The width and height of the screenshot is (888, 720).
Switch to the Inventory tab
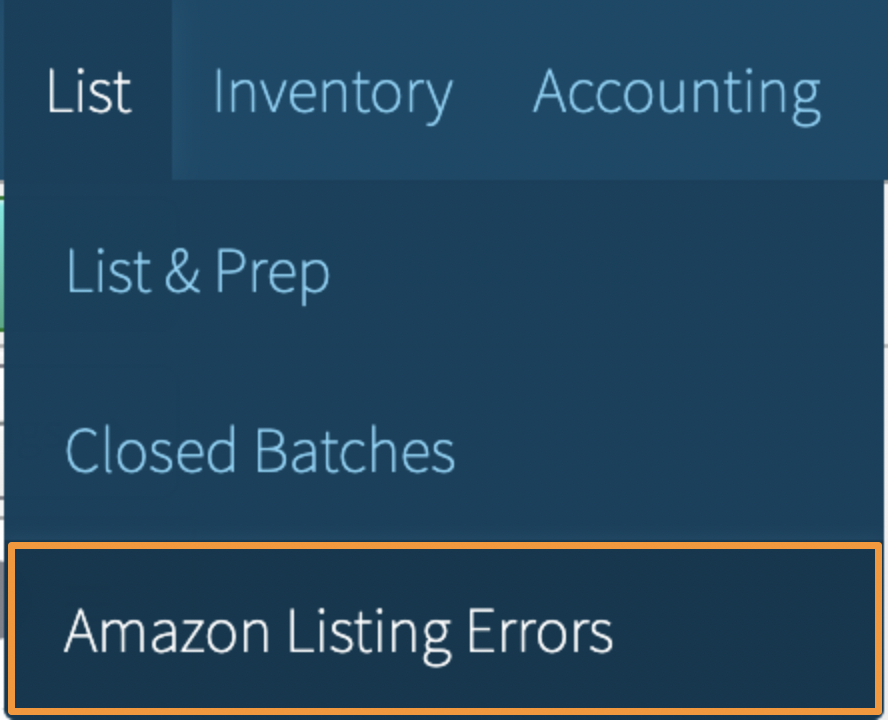pos(332,92)
